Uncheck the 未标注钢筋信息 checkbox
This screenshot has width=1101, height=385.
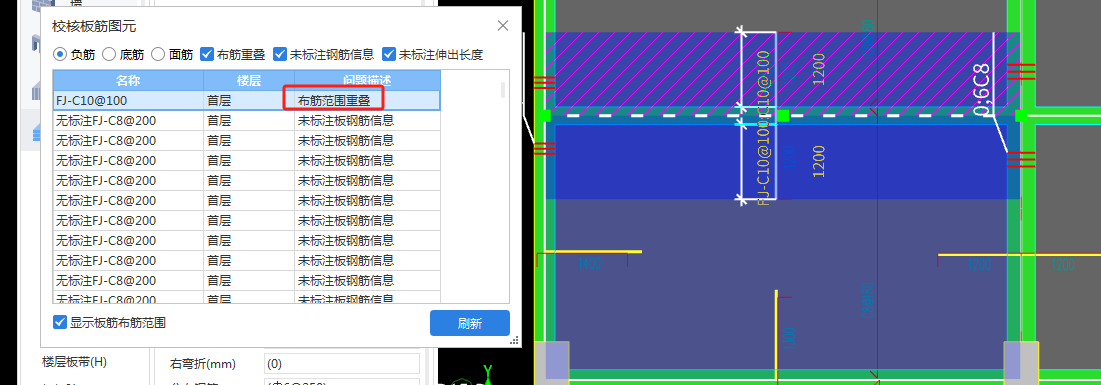pos(279,53)
